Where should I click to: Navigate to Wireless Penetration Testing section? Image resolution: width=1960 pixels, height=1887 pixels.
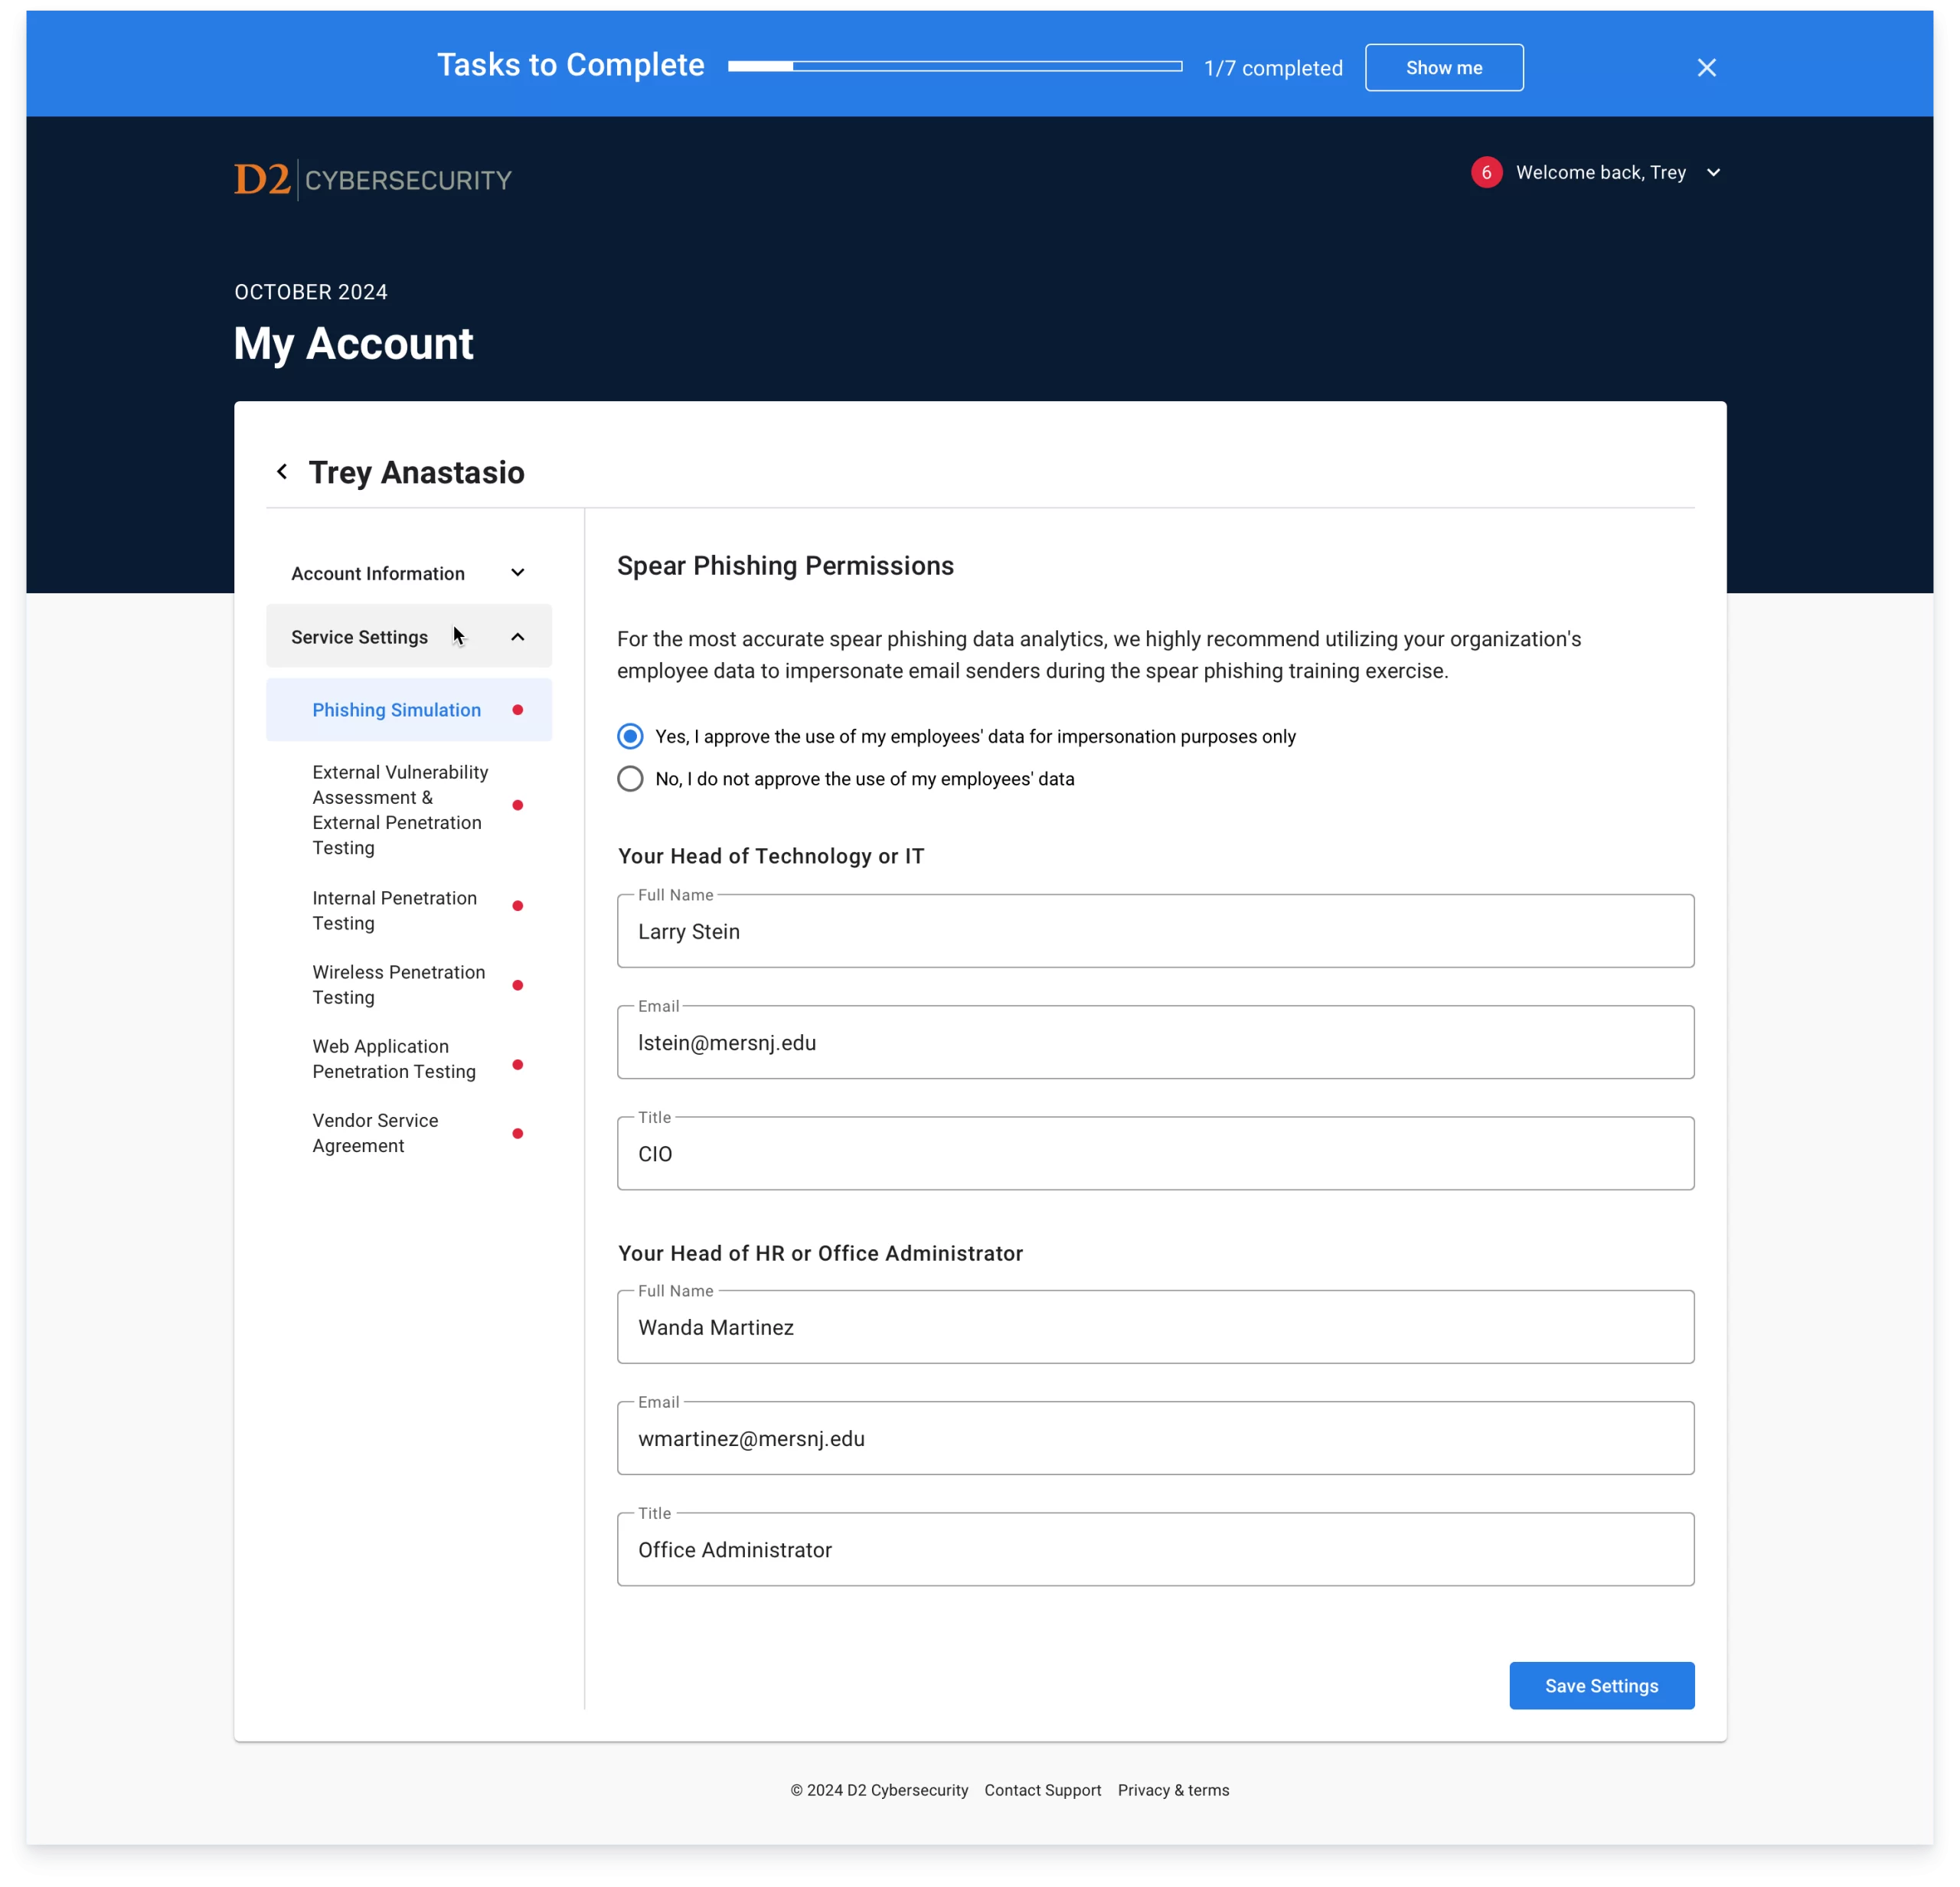[394, 984]
